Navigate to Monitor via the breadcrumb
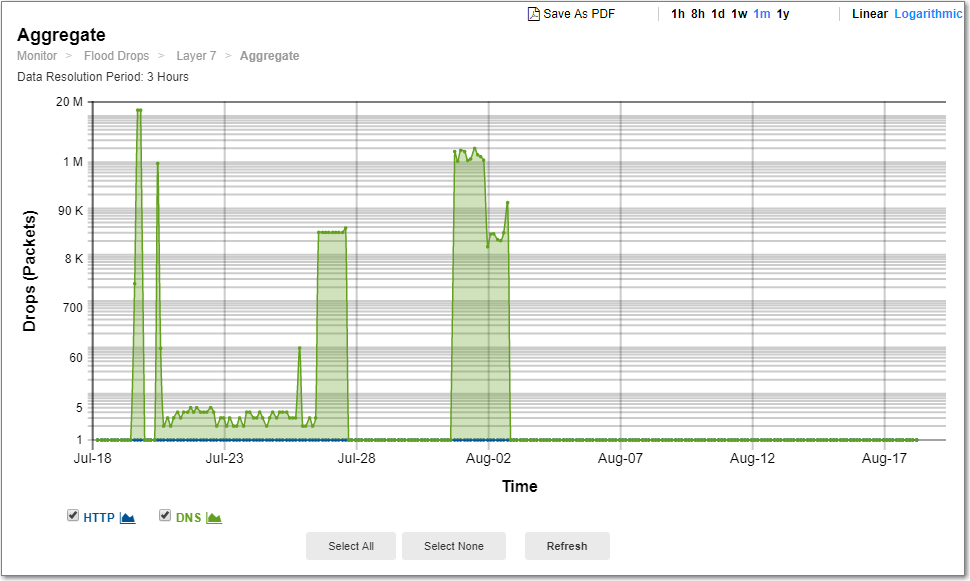Viewport: 970px width, 581px height. (x=36, y=56)
